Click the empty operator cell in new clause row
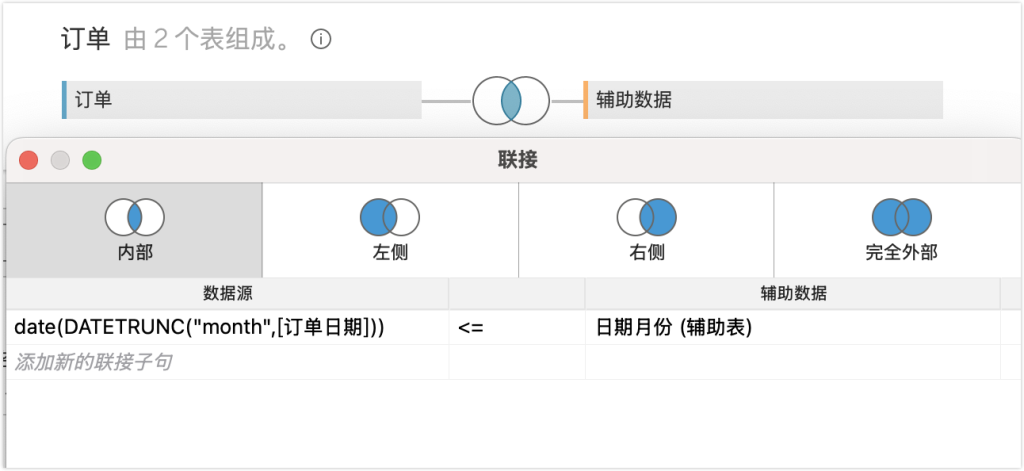 (516, 362)
